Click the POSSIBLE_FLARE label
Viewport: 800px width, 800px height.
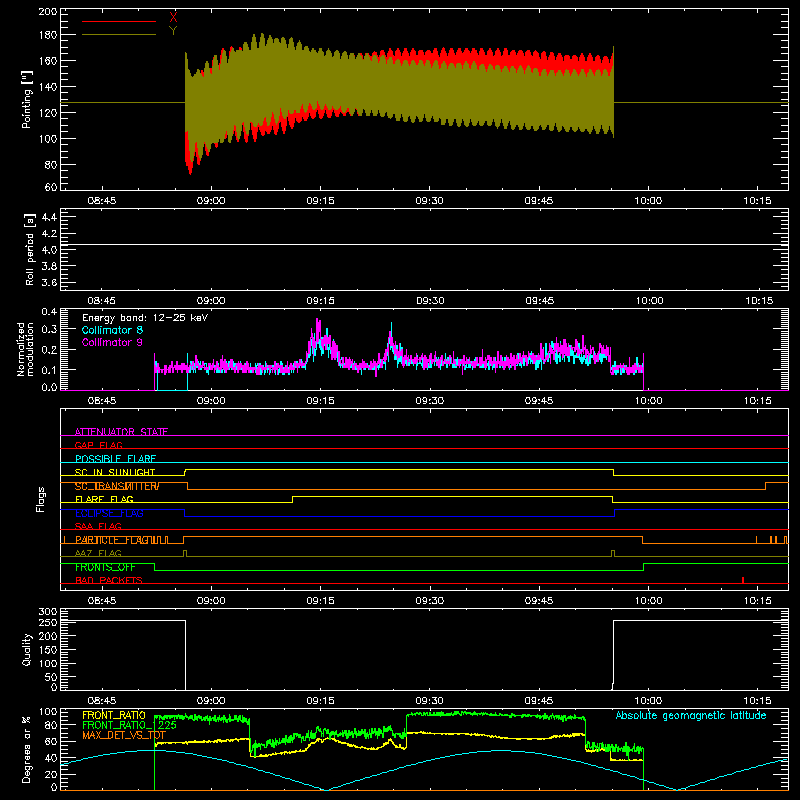pos(115,459)
